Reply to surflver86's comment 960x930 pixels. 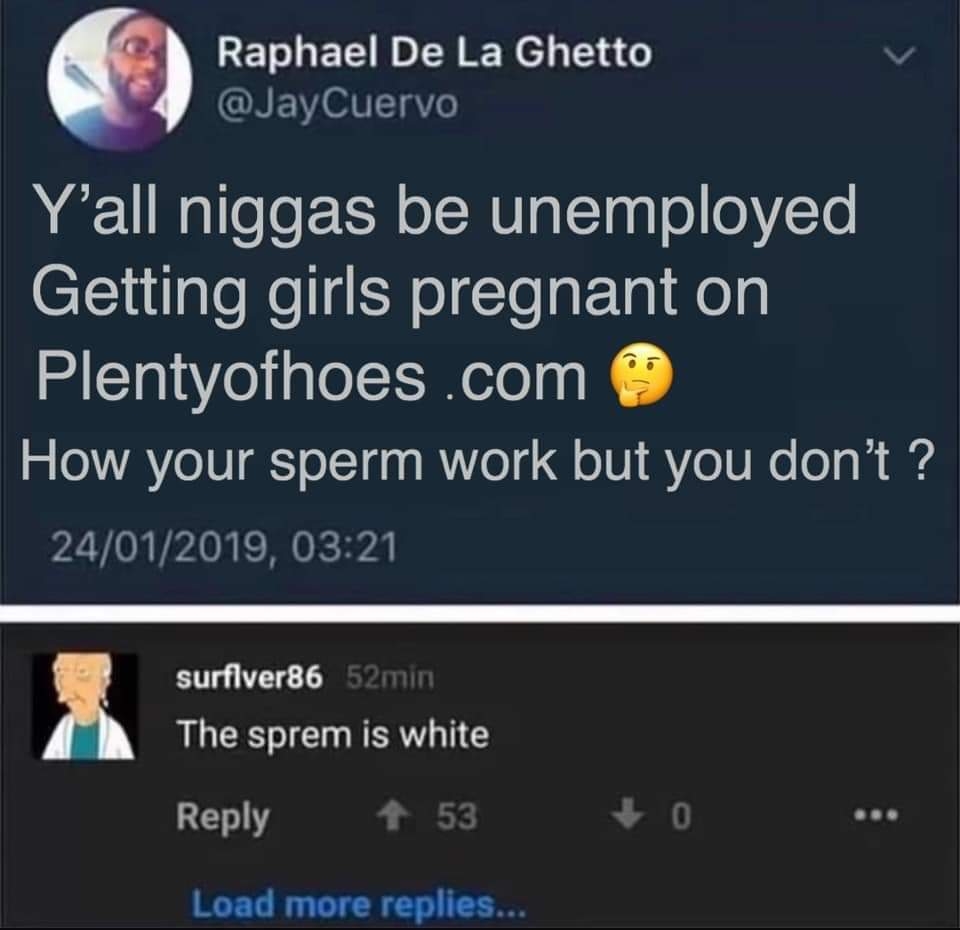(x=223, y=817)
